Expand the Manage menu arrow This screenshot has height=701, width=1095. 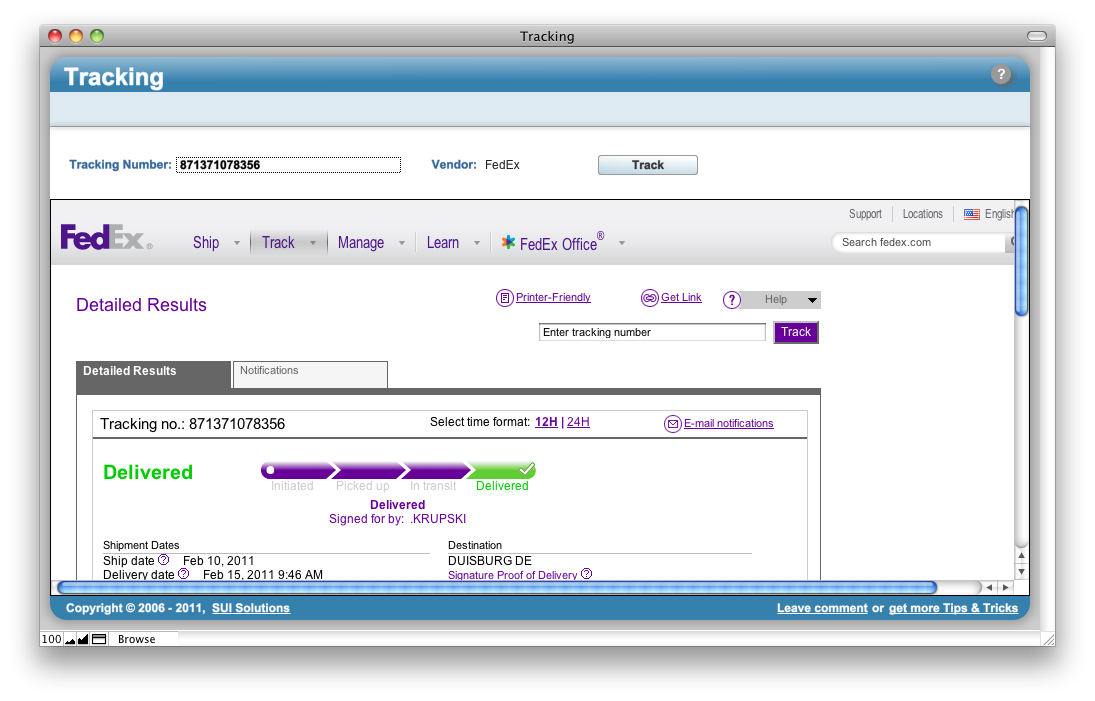point(402,243)
